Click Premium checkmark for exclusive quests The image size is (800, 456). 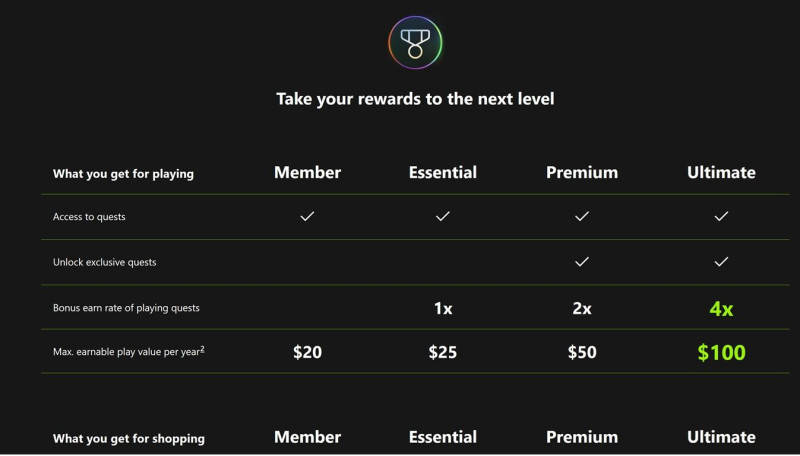pos(582,262)
